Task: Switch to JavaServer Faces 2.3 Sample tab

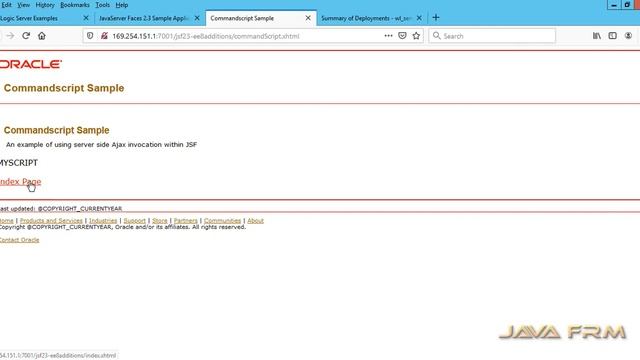Action: (149, 18)
